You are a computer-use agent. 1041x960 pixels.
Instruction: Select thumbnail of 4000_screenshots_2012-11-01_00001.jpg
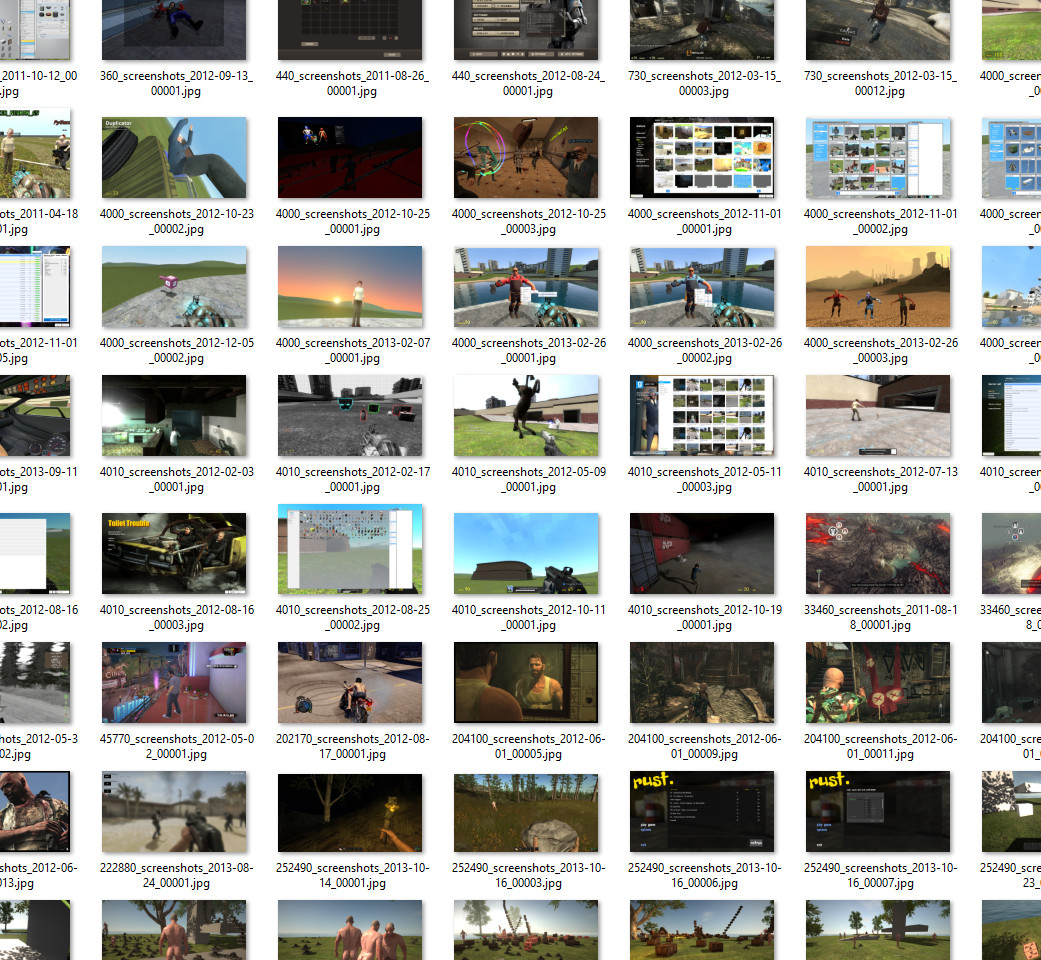tap(702, 157)
